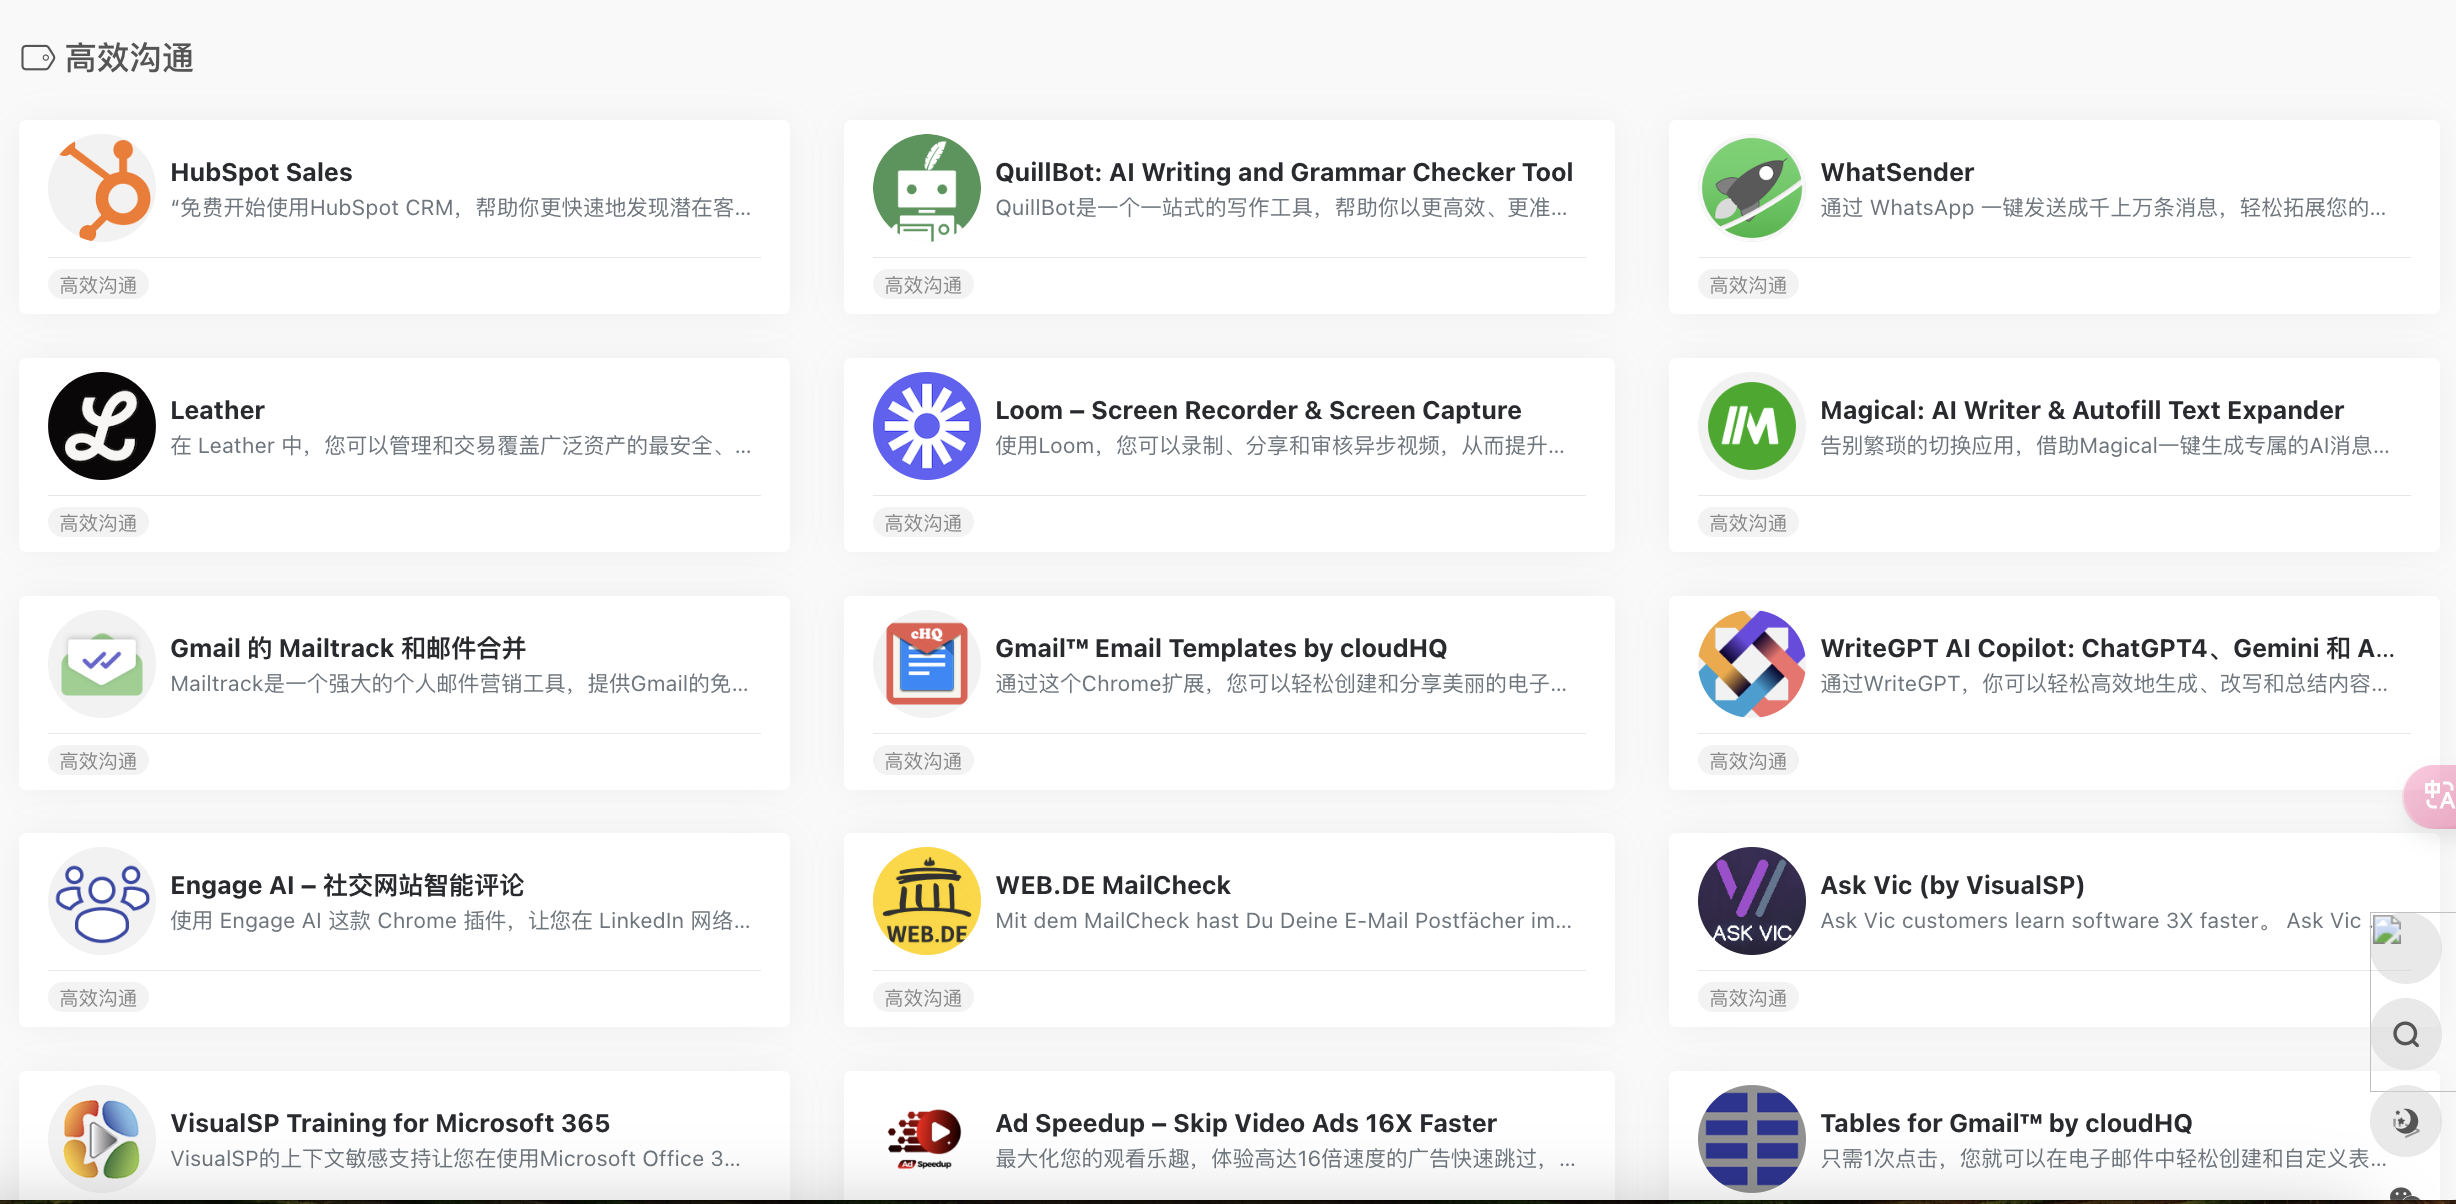2456x1204 pixels.
Task: Click the Ask Vic purple icon
Action: click(x=1752, y=901)
